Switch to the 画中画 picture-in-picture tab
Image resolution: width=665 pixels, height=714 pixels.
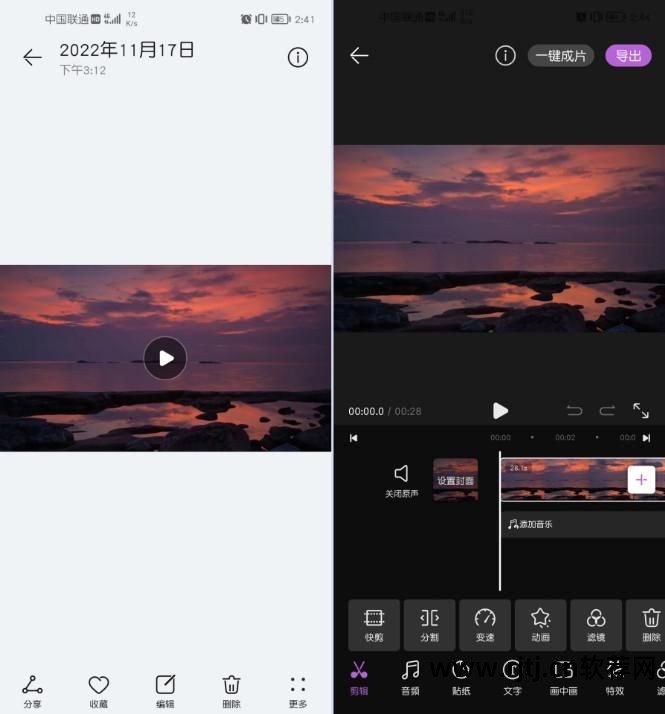tap(563, 678)
